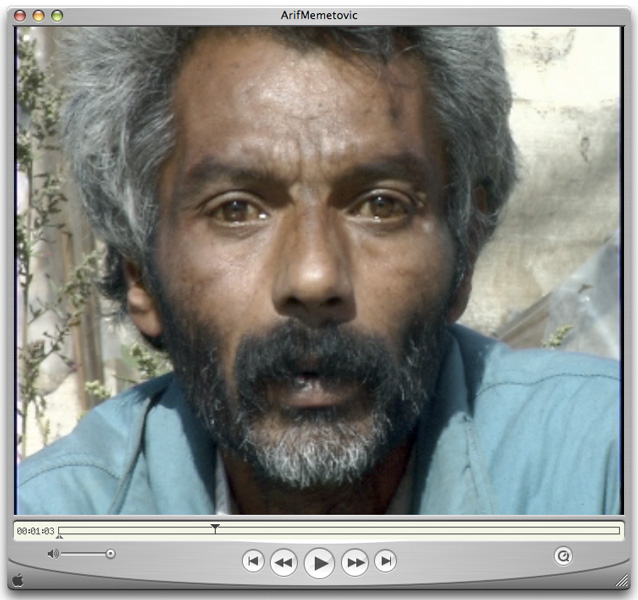Click the playhead marker on the timeline
Viewport: 638px width, 600px height.
click(215, 528)
